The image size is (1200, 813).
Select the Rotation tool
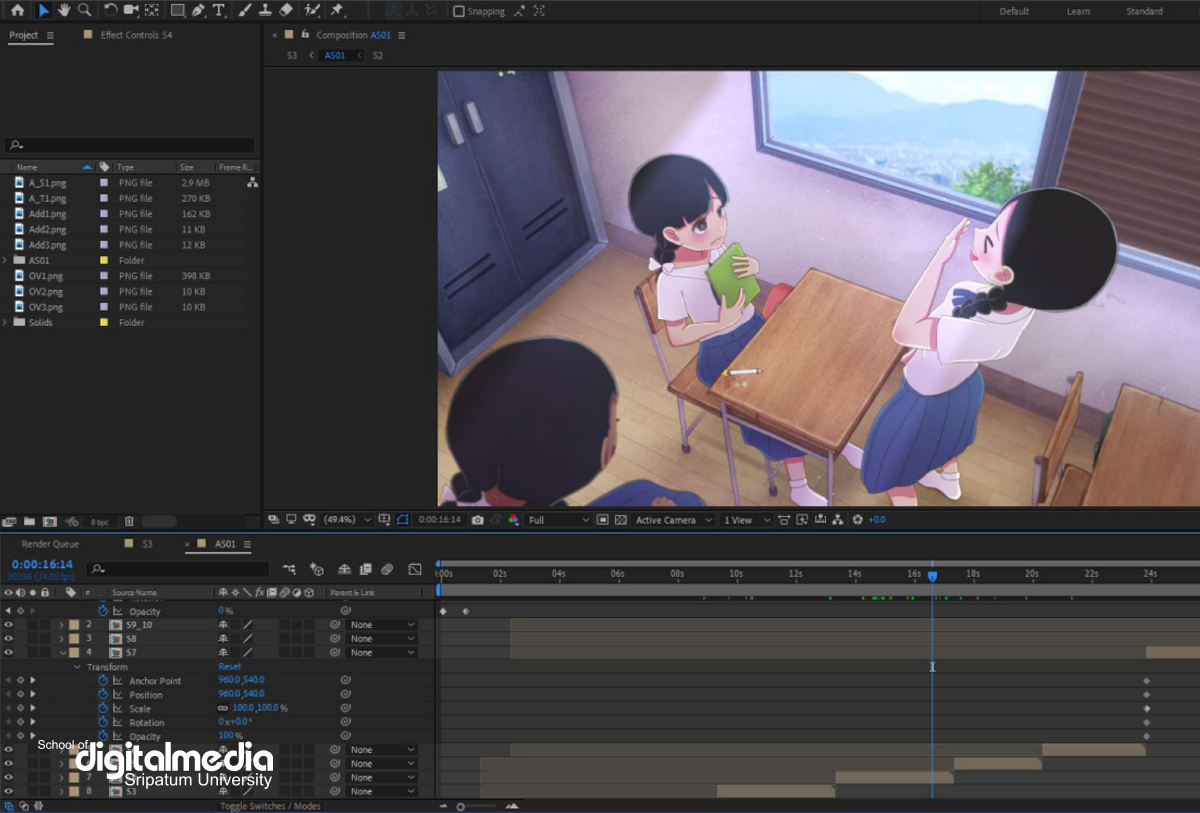pyautogui.click(x=111, y=10)
